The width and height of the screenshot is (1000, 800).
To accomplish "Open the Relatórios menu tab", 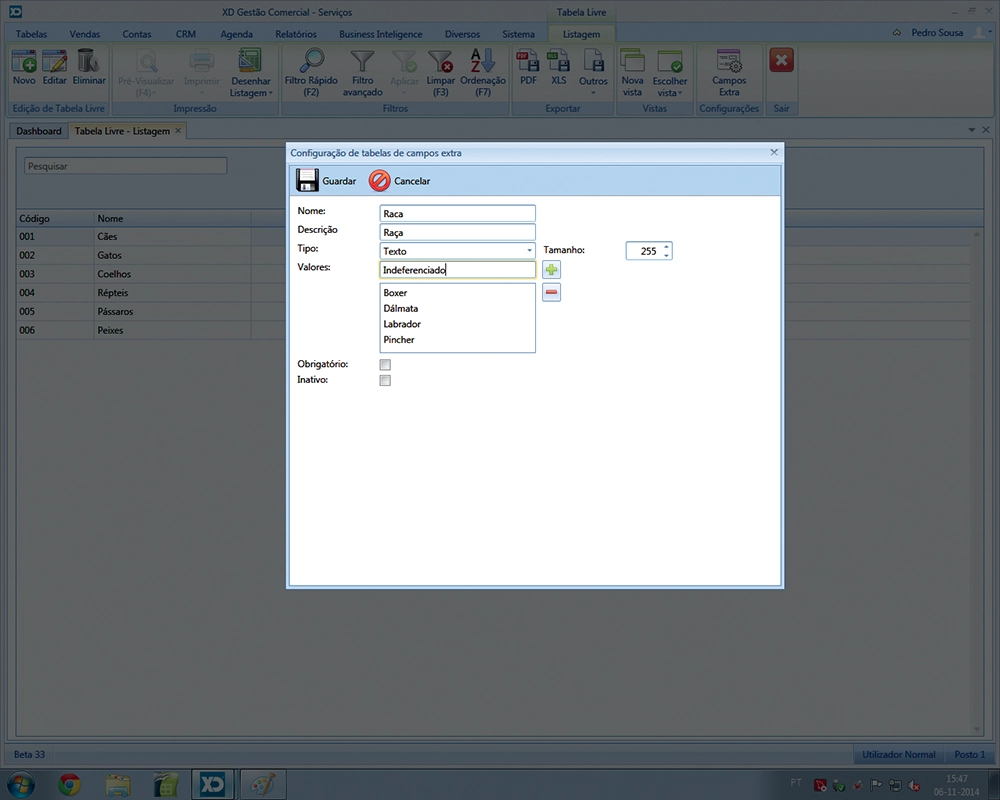I will click(295, 34).
